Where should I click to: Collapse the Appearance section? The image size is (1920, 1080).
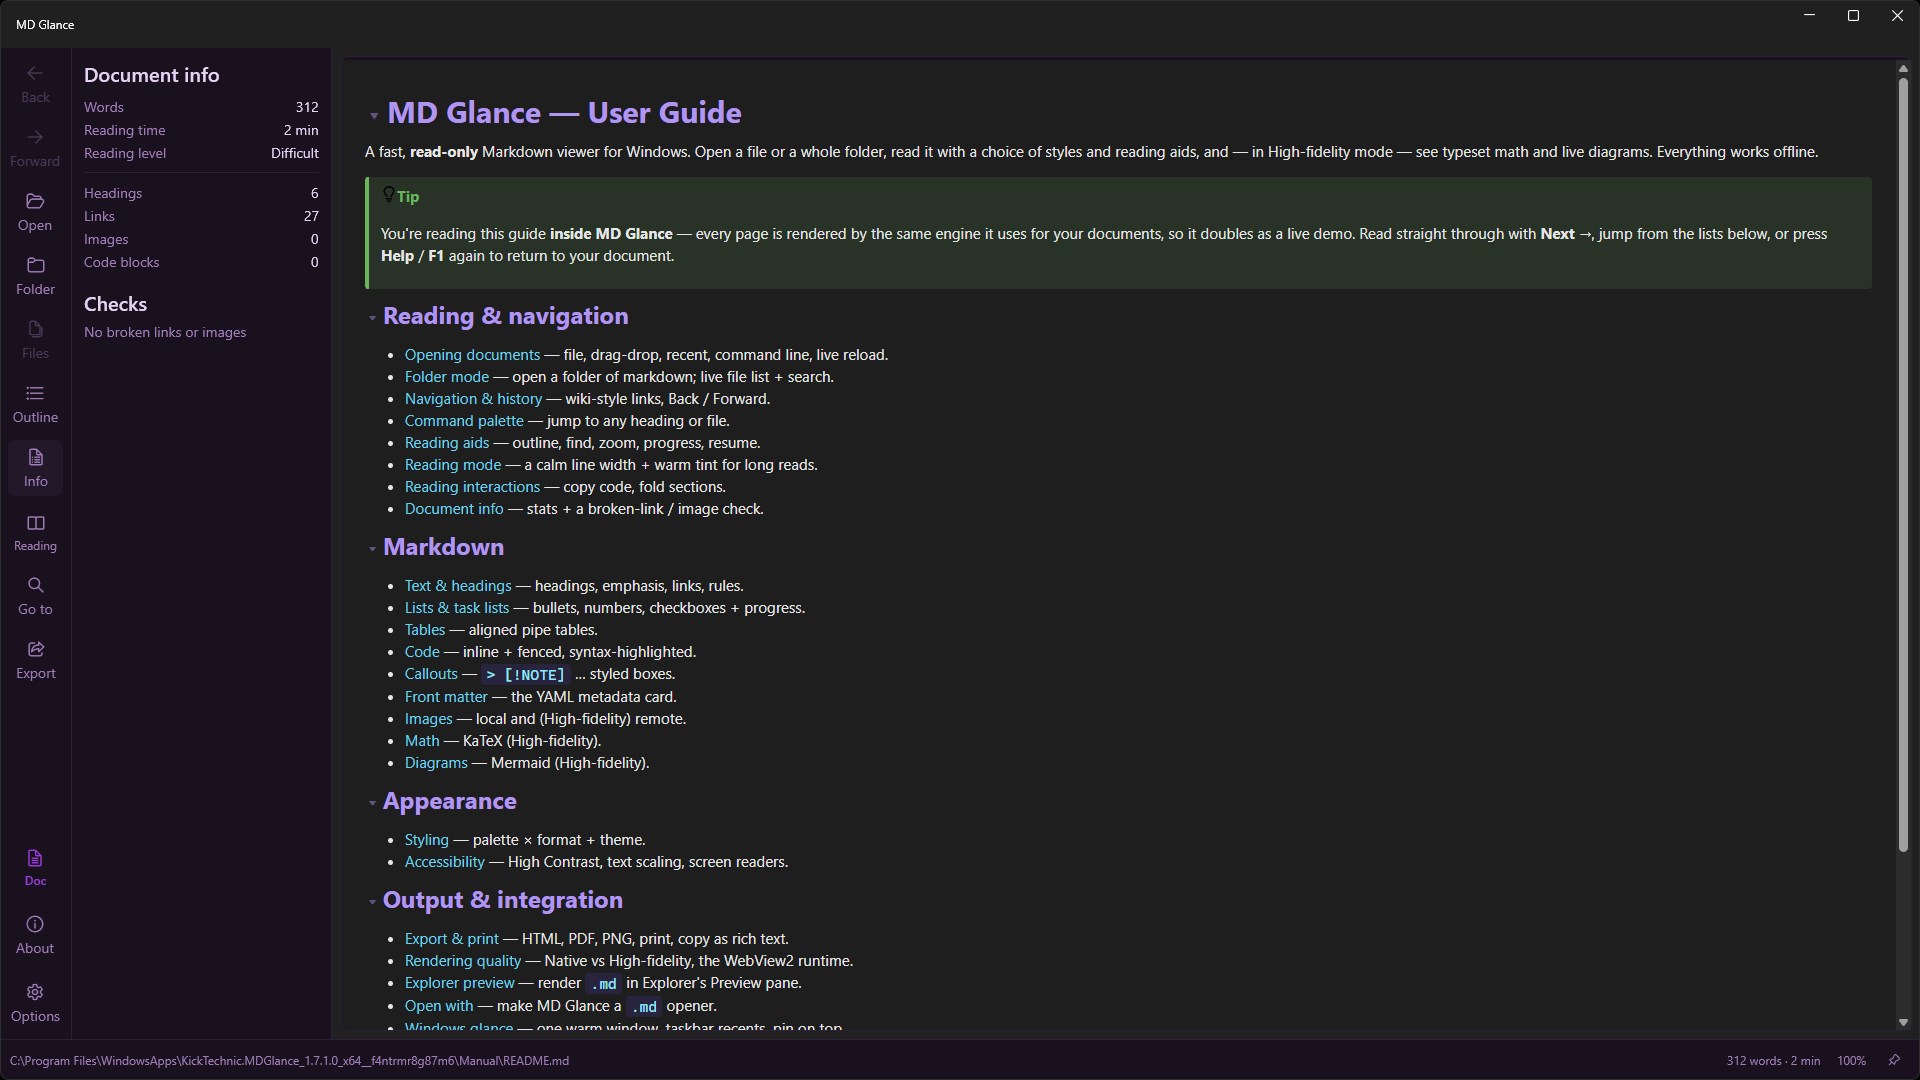pos(372,803)
